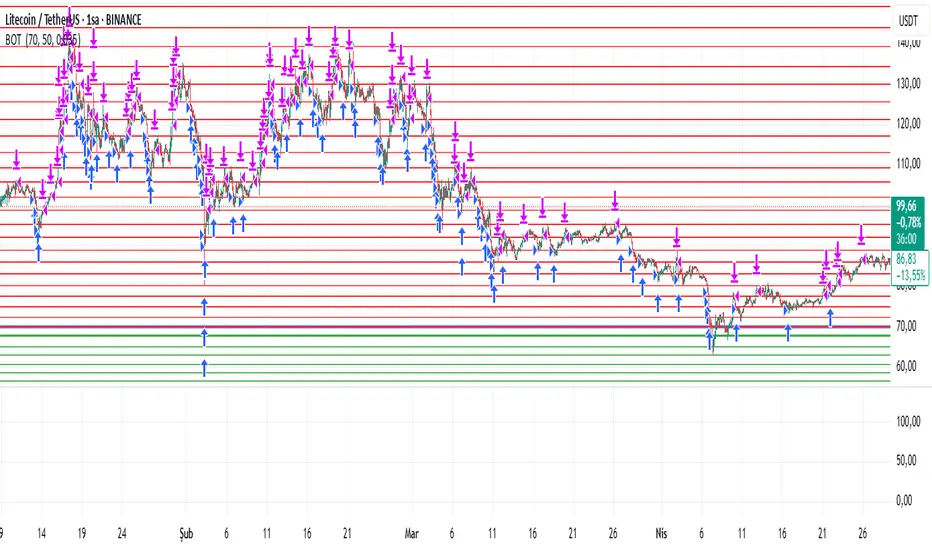Click the Nis month label on time axis
932x550 pixels.
[x=661, y=533]
